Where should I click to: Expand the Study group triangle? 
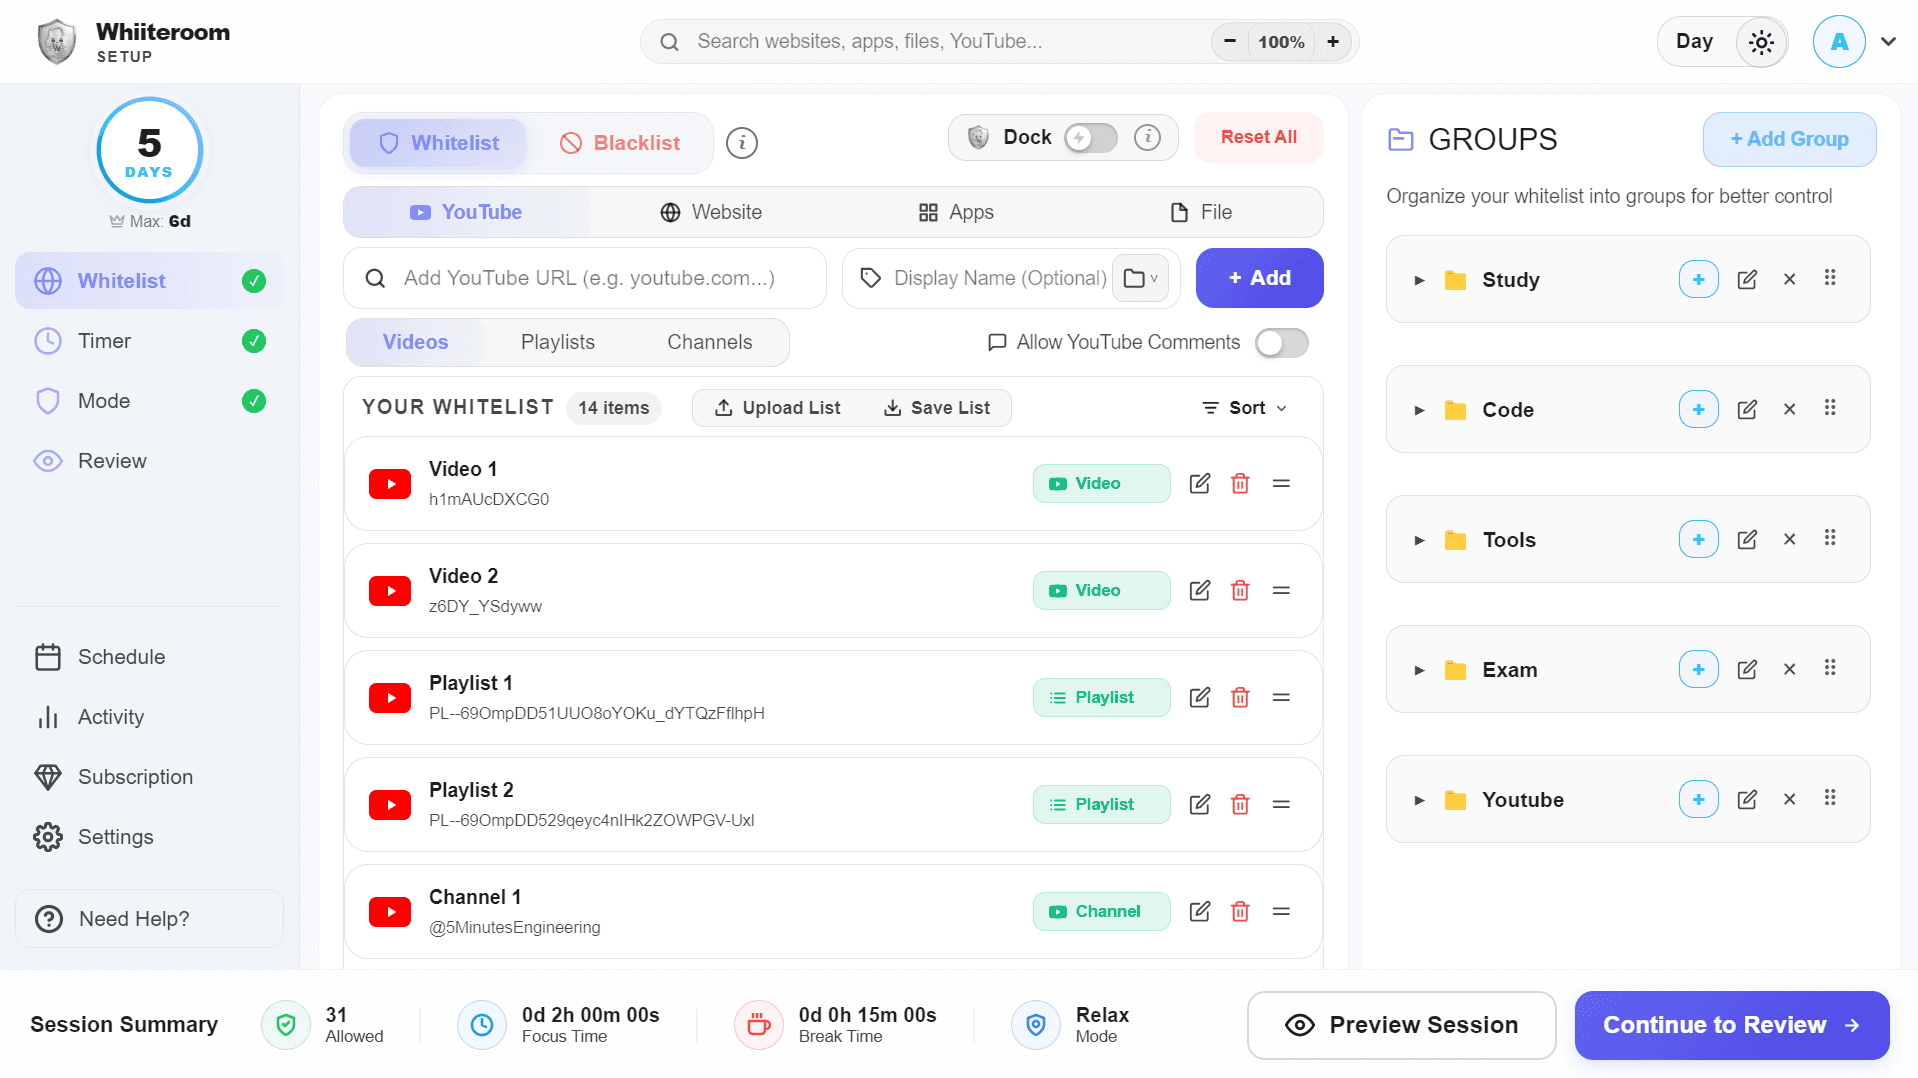(1418, 281)
